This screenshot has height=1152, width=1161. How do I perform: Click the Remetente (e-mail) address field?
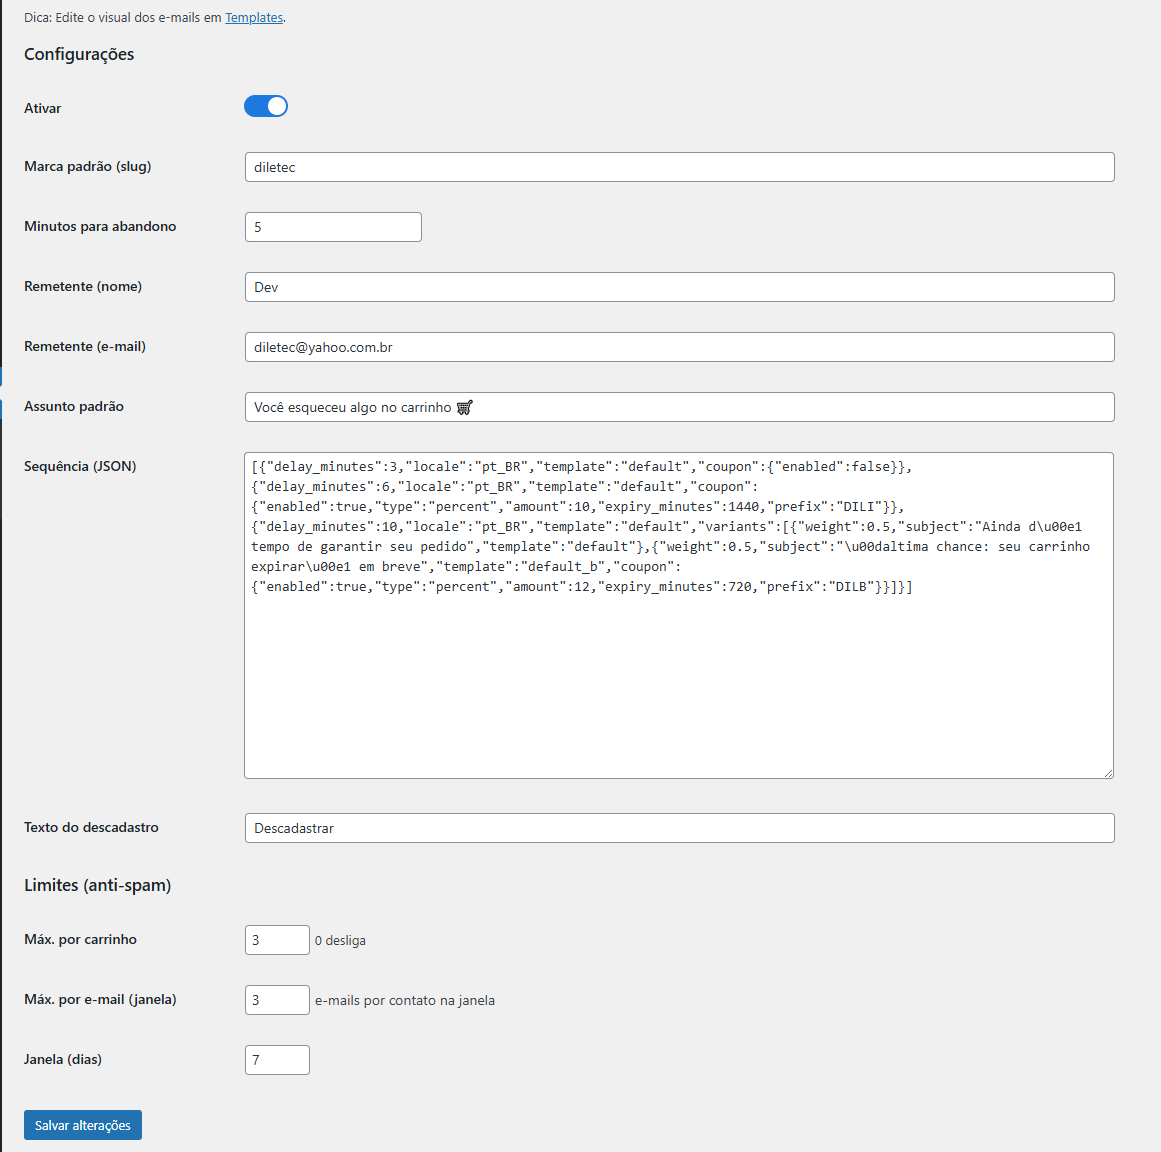click(x=679, y=347)
